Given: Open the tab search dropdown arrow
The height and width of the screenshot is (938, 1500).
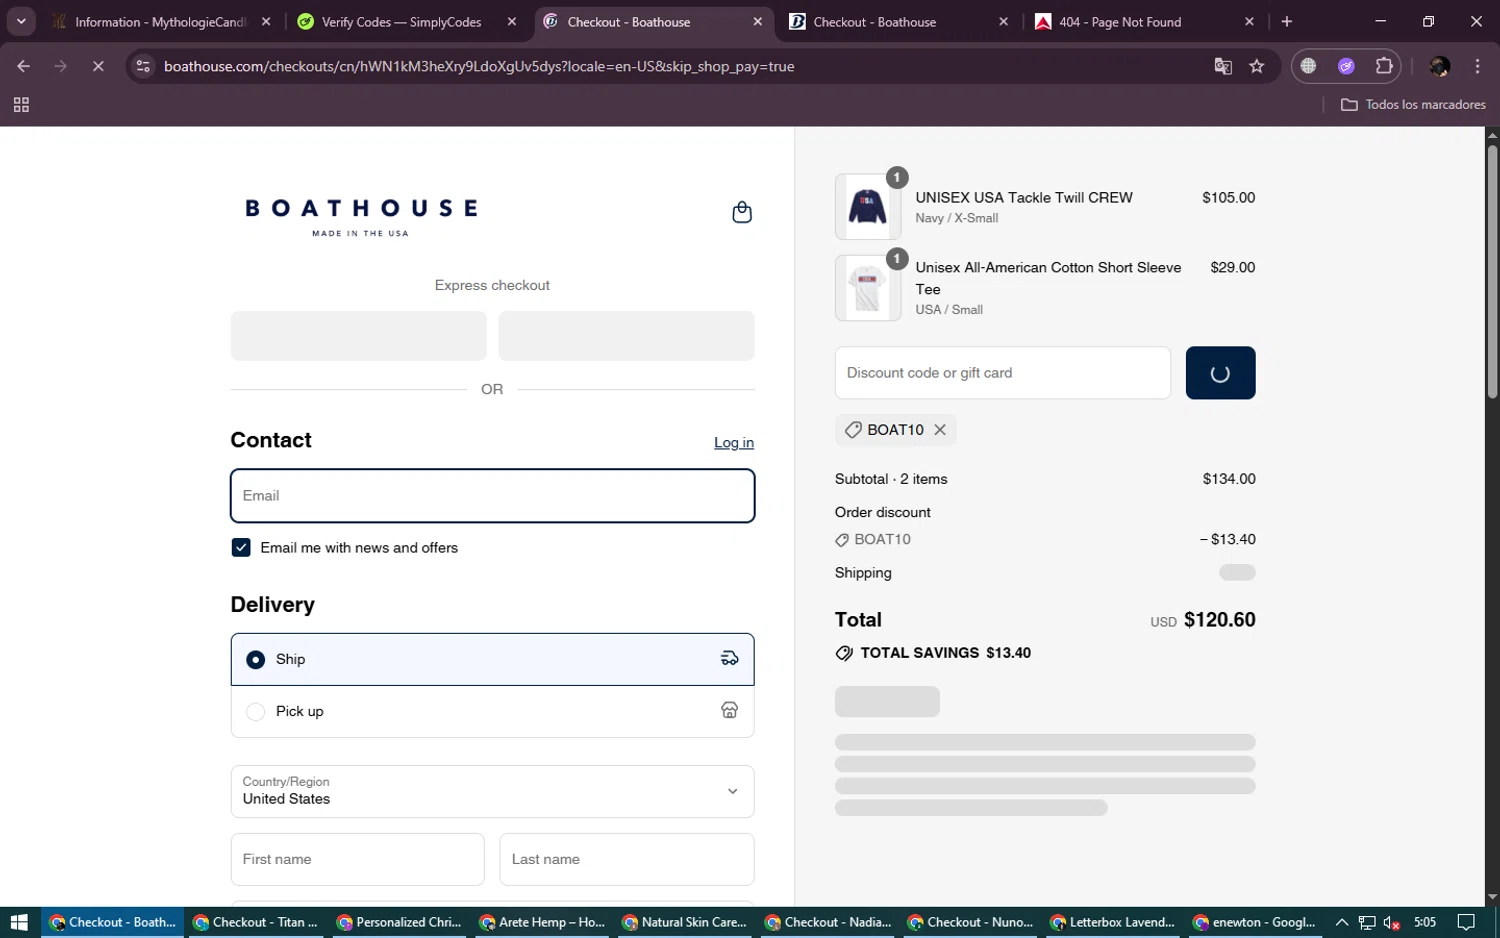Looking at the screenshot, I should click(21, 22).
